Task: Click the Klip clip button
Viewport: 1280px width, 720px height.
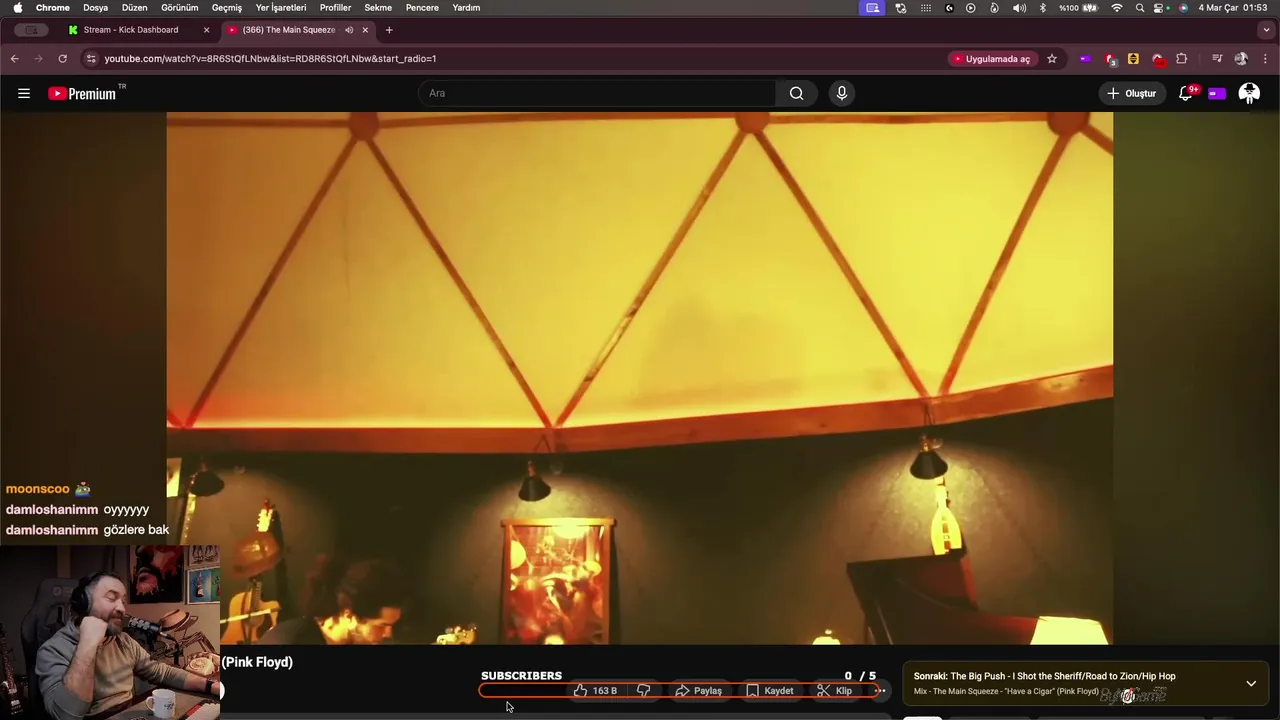Action: 835,691
